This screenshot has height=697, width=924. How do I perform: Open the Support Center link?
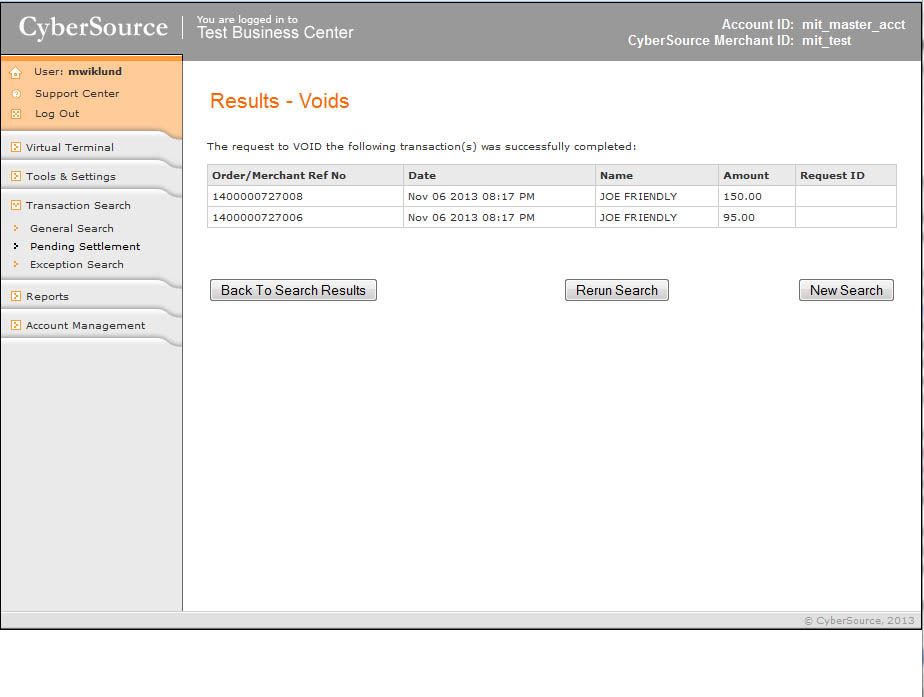(x=77, y=94)
